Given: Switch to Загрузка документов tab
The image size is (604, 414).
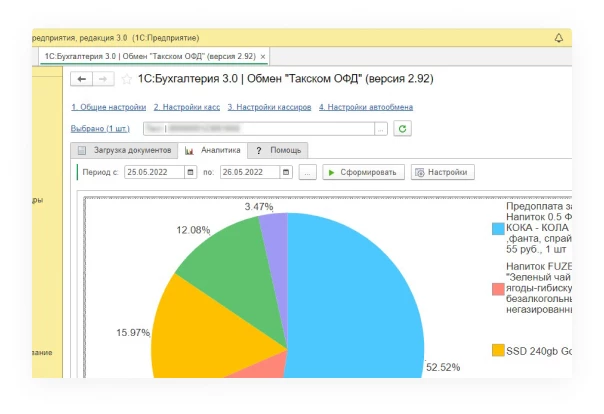Looking at the screenshot, I should (125, 150).
